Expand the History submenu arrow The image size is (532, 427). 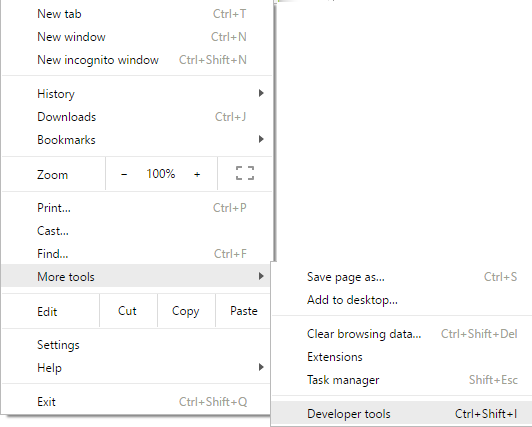click(261, 93)
